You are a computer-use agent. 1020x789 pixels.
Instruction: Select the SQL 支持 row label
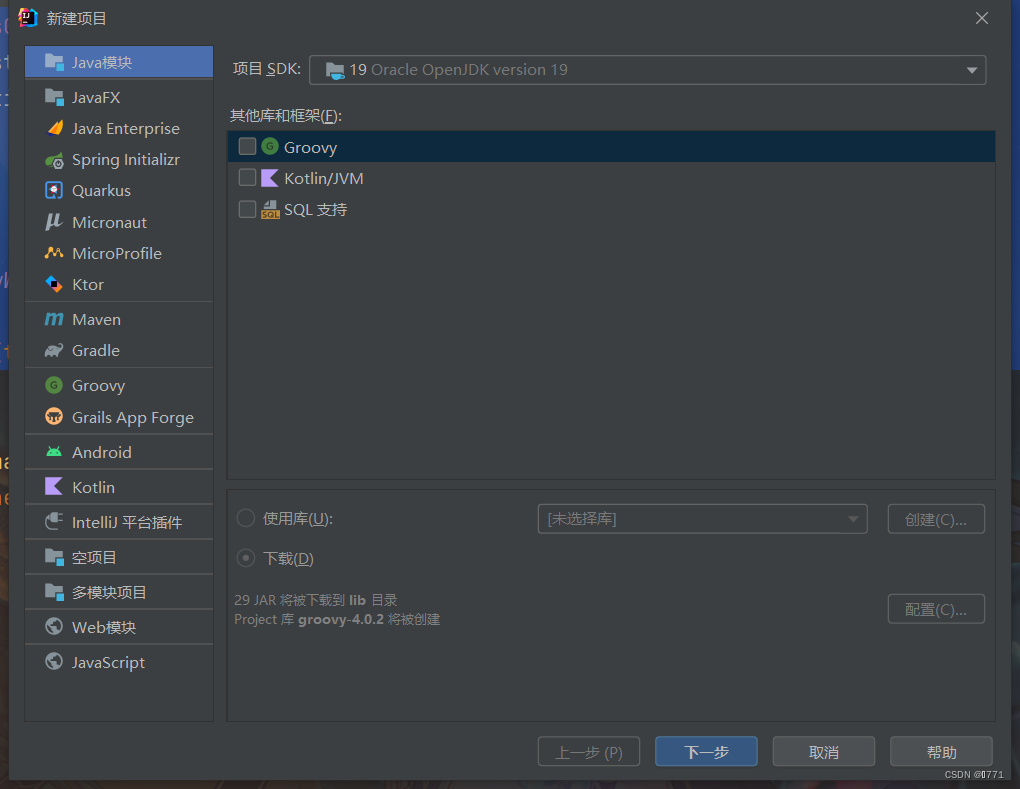coord(315,209)
